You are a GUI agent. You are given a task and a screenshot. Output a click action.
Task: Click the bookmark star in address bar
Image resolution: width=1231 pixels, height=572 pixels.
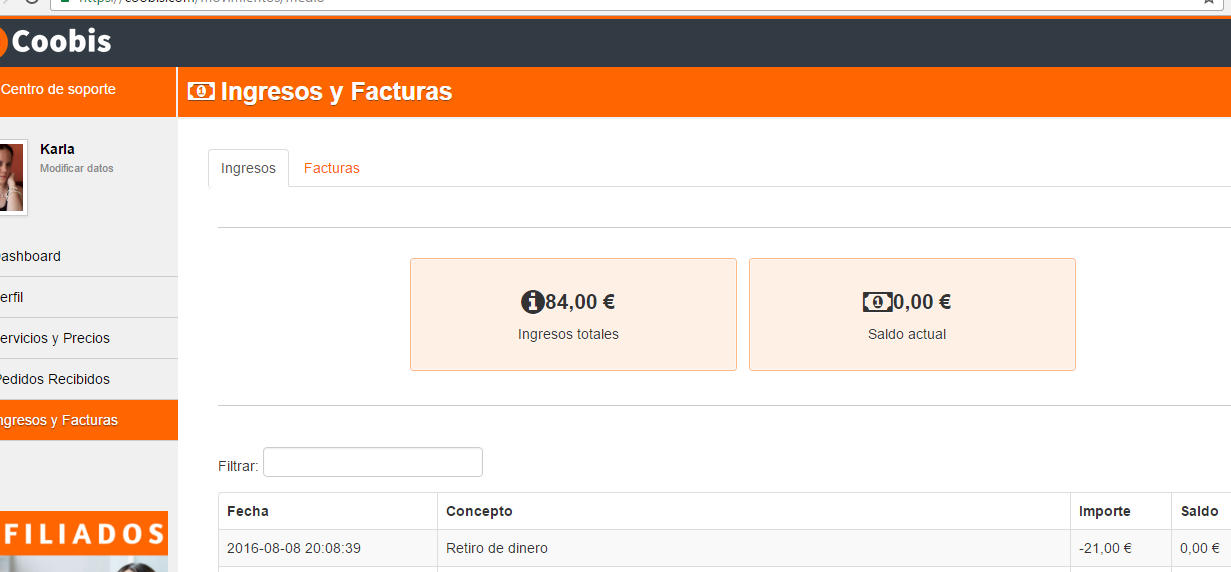(x=1208, y=2)
